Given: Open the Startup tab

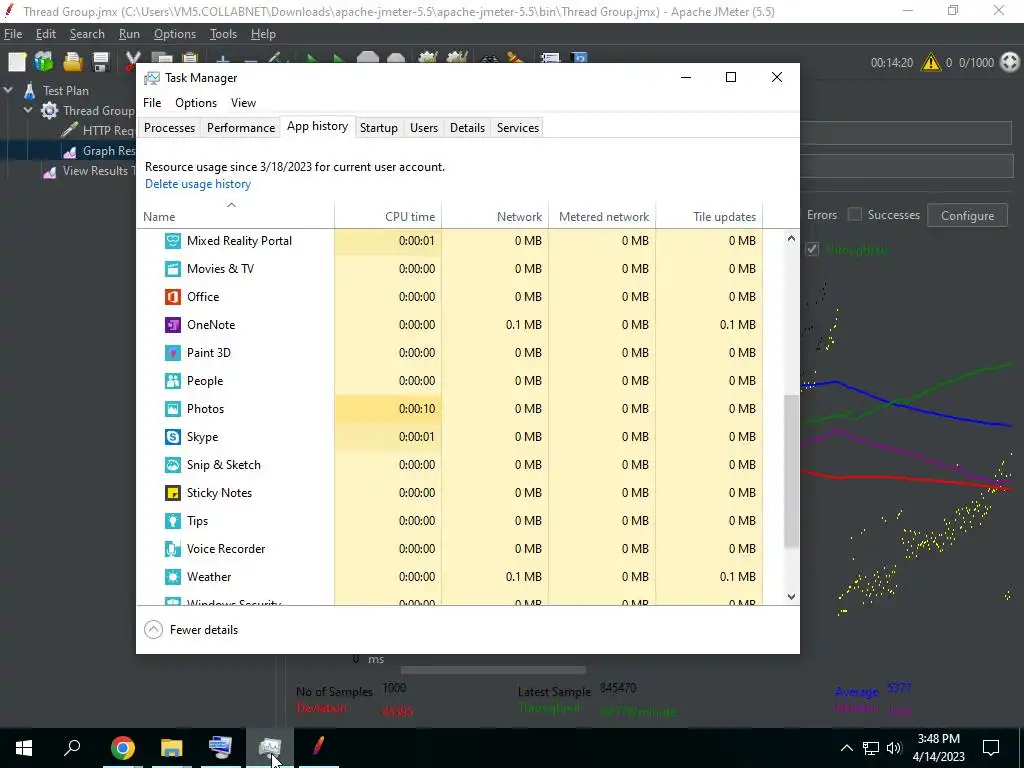Looking at the screenshot, I should click(x=379, y=127).
